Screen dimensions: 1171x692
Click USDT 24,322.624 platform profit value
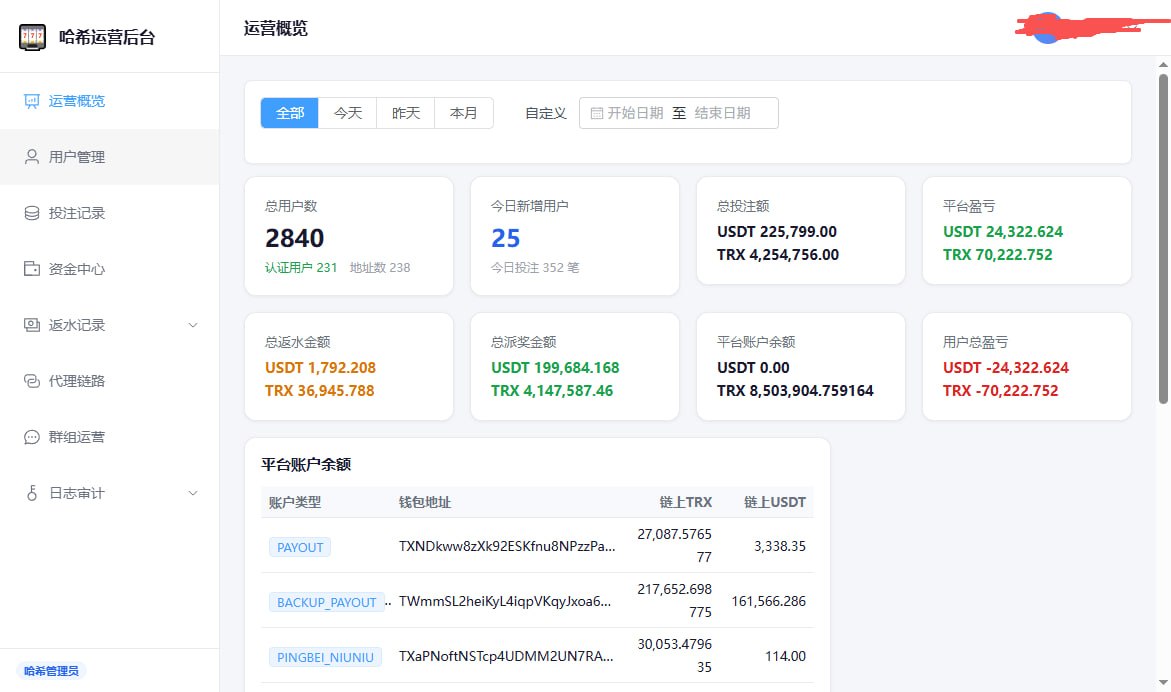[1003, 231]
